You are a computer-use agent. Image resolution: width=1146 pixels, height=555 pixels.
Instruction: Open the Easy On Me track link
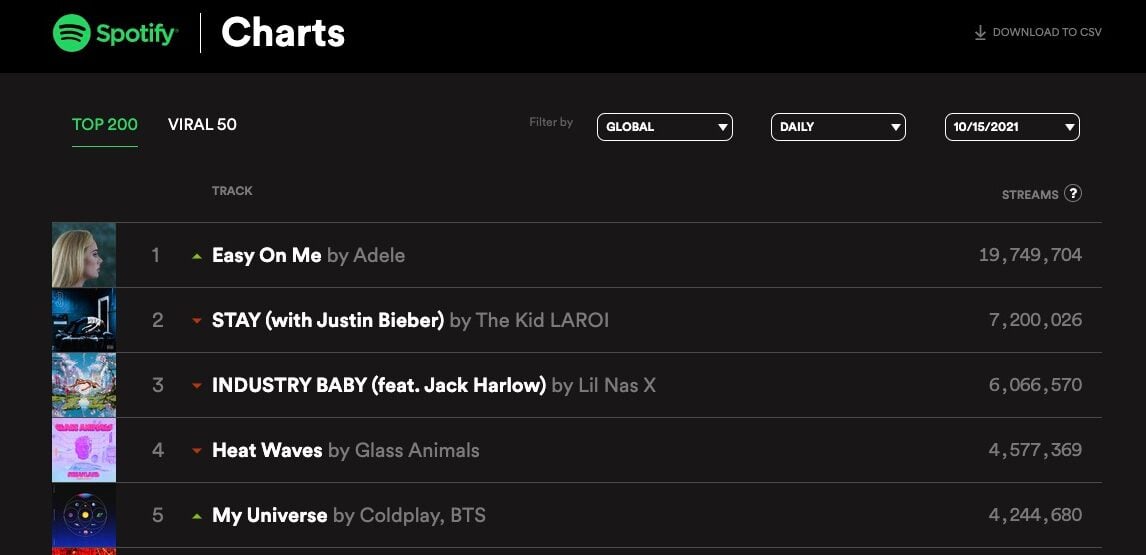point(267,255)
